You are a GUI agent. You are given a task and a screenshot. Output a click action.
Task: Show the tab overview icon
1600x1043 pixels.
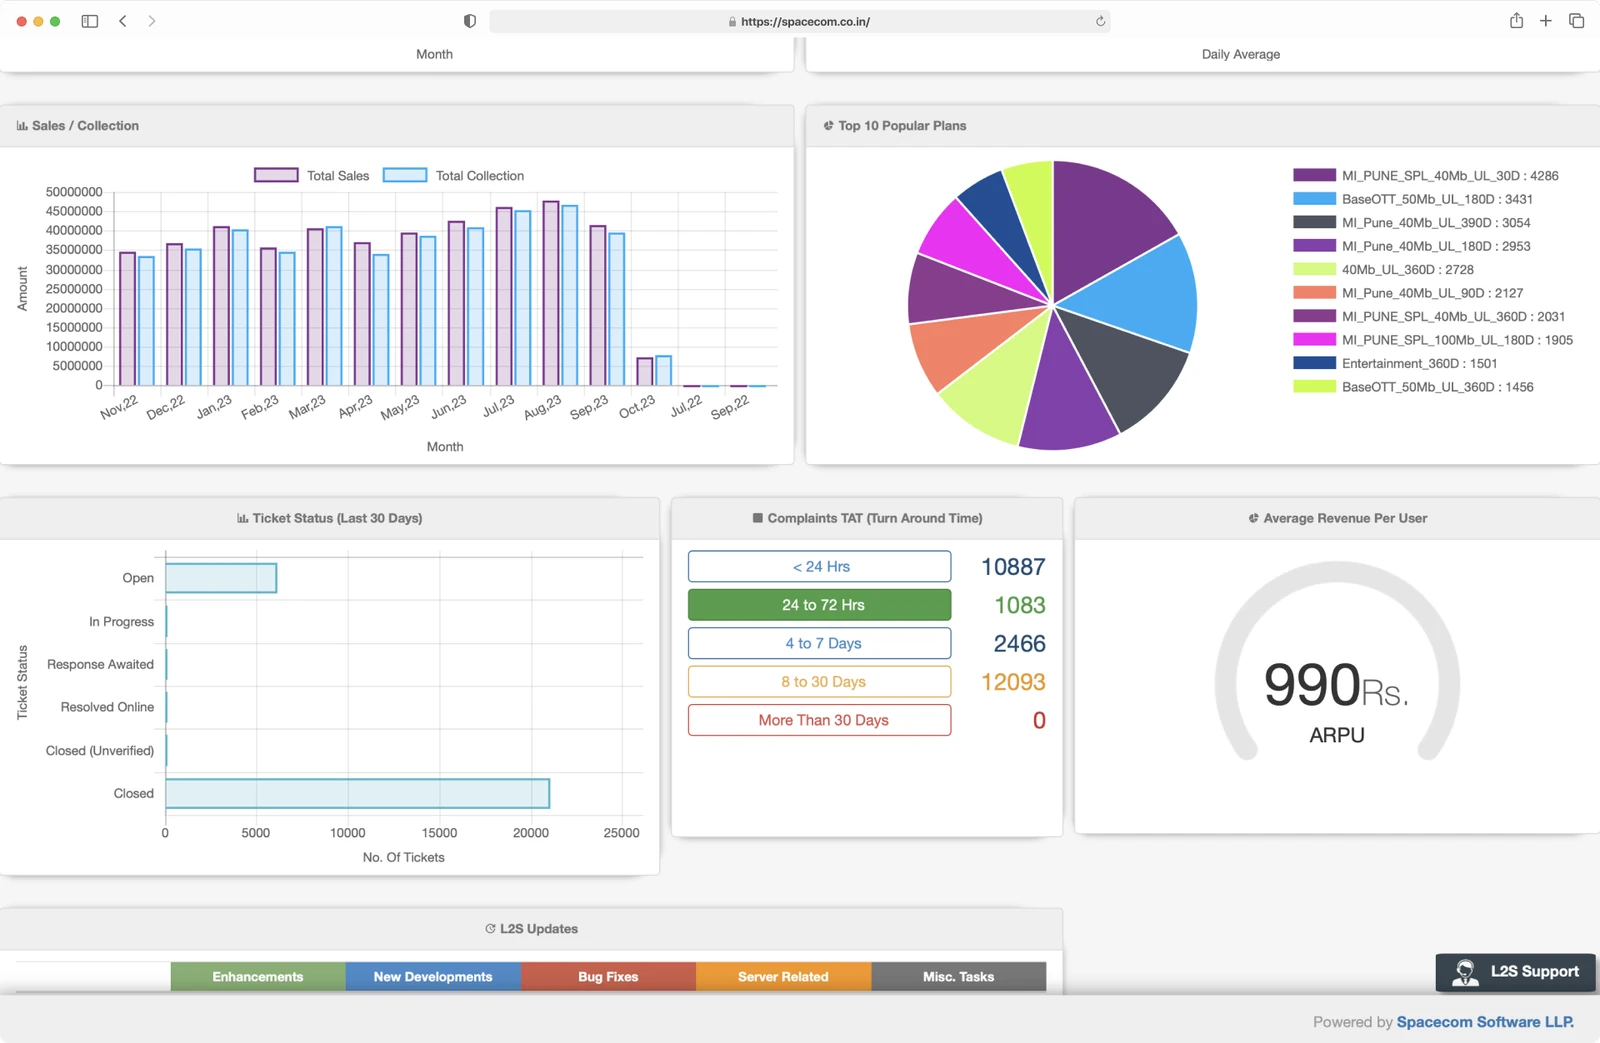tap(1577, 21)
